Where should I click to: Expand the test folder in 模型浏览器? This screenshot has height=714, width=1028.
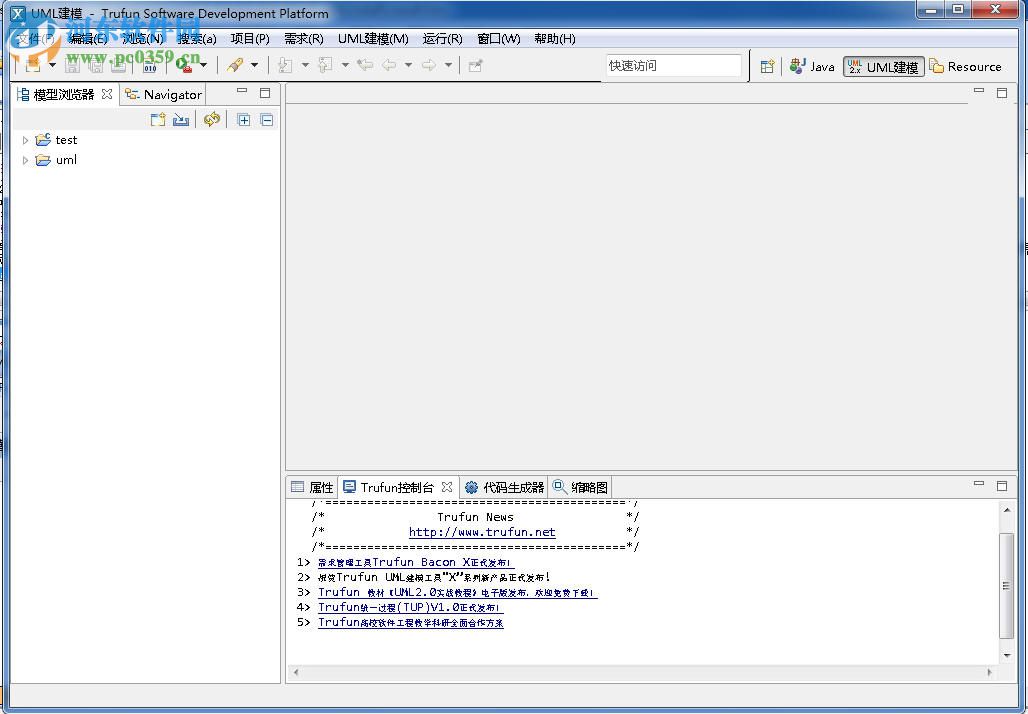point(25,140)
